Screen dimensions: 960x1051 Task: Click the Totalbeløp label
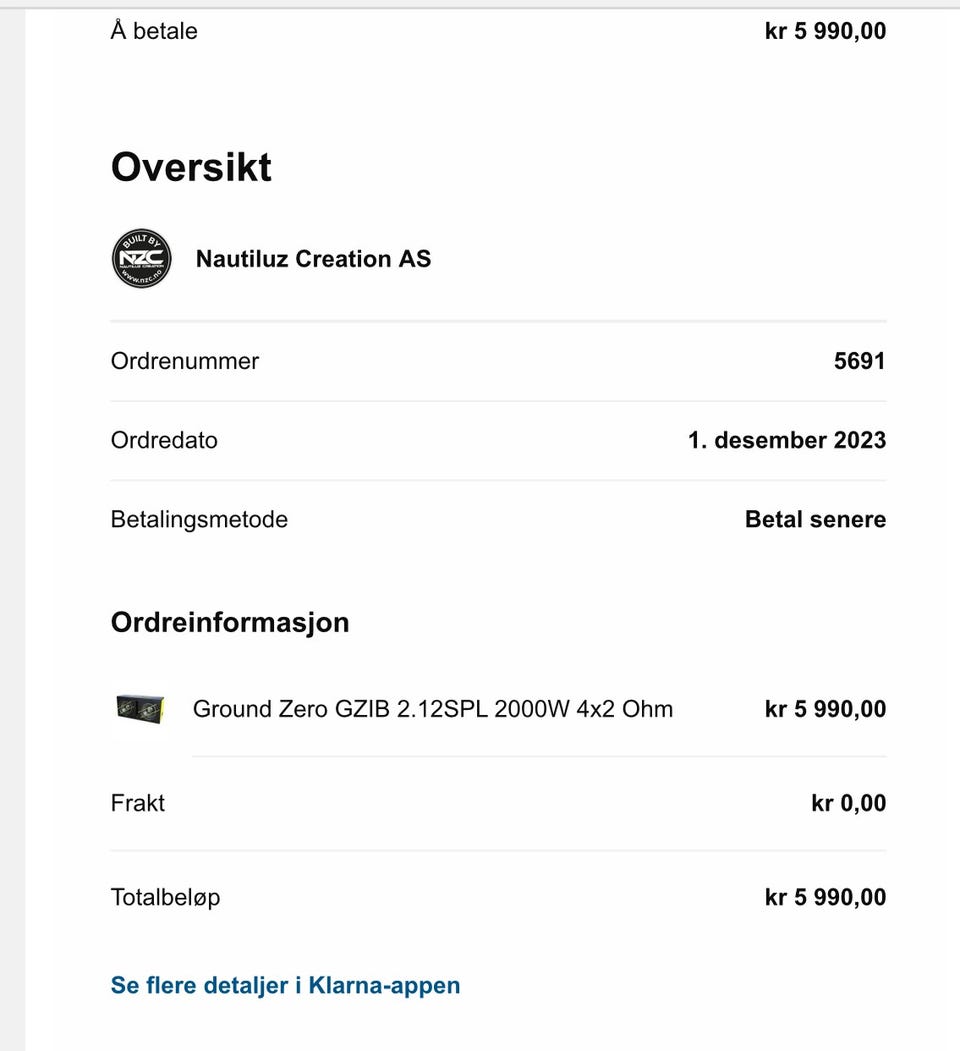point(165,897)
